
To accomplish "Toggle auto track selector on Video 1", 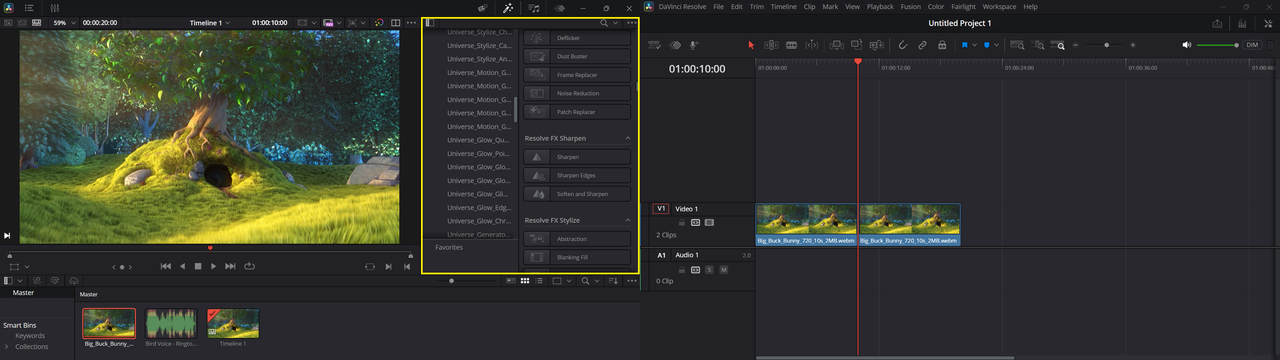I will pyautogui.click(x=695, y=222).
